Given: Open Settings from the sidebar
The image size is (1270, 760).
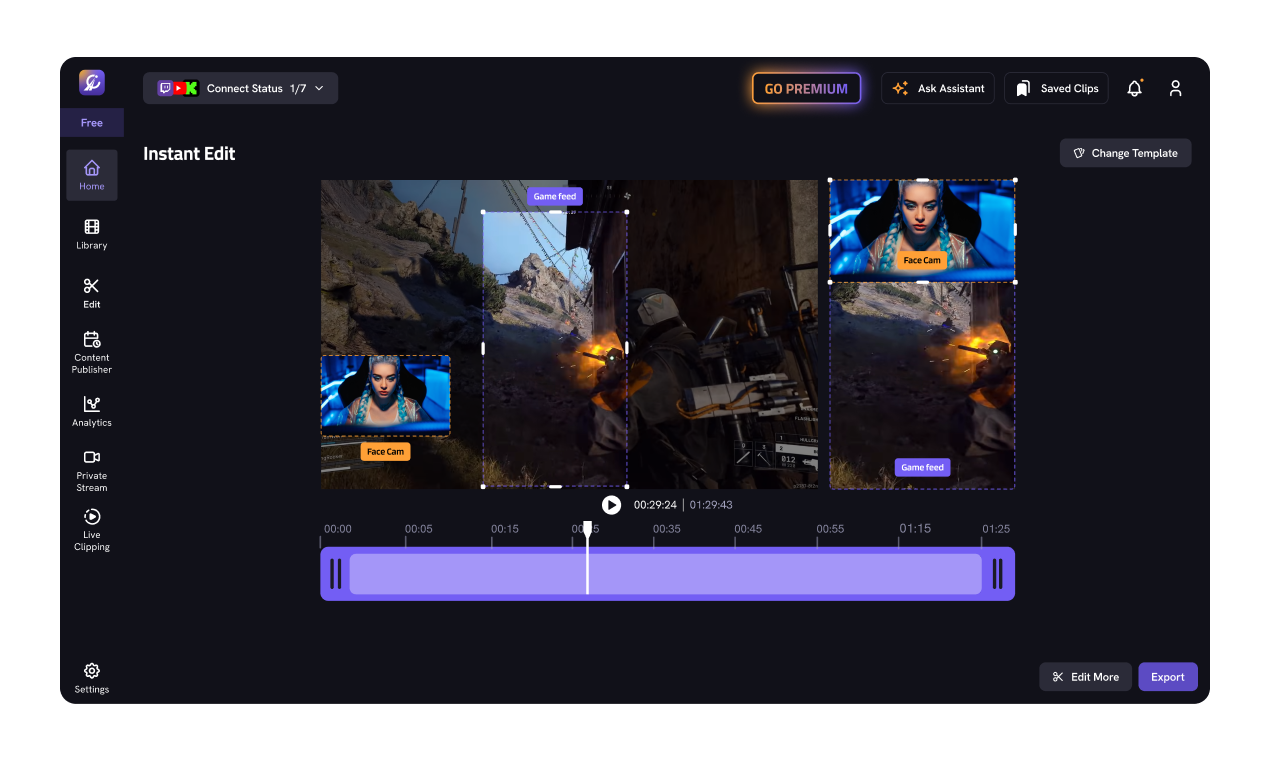Looking at the screenshot, I should 91,677.
